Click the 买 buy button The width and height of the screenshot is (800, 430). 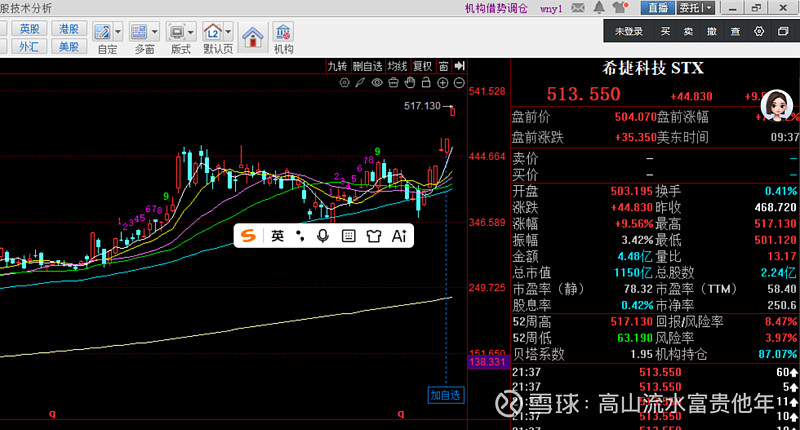point(665,32)
